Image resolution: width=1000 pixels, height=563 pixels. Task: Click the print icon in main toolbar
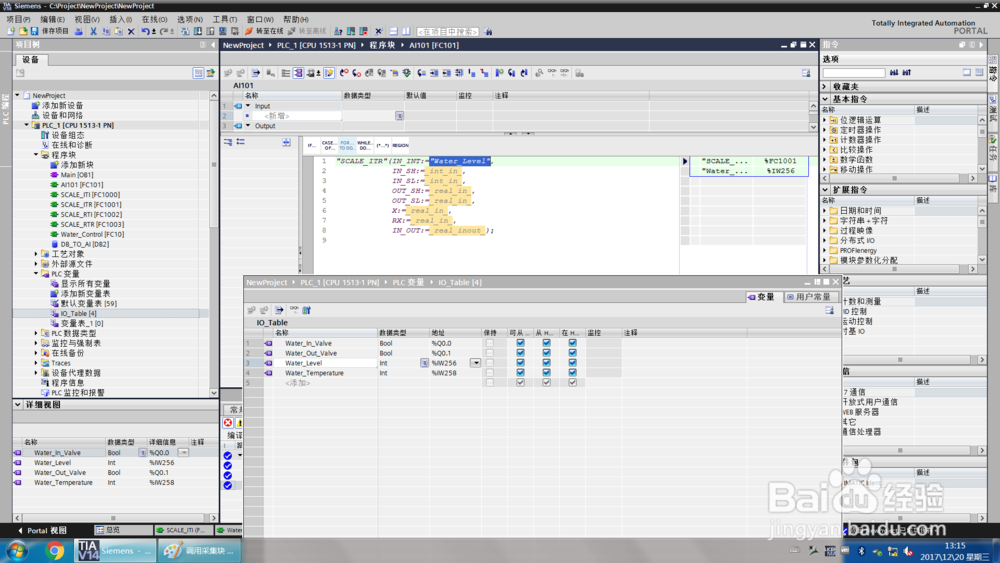[x=78, y=31]
